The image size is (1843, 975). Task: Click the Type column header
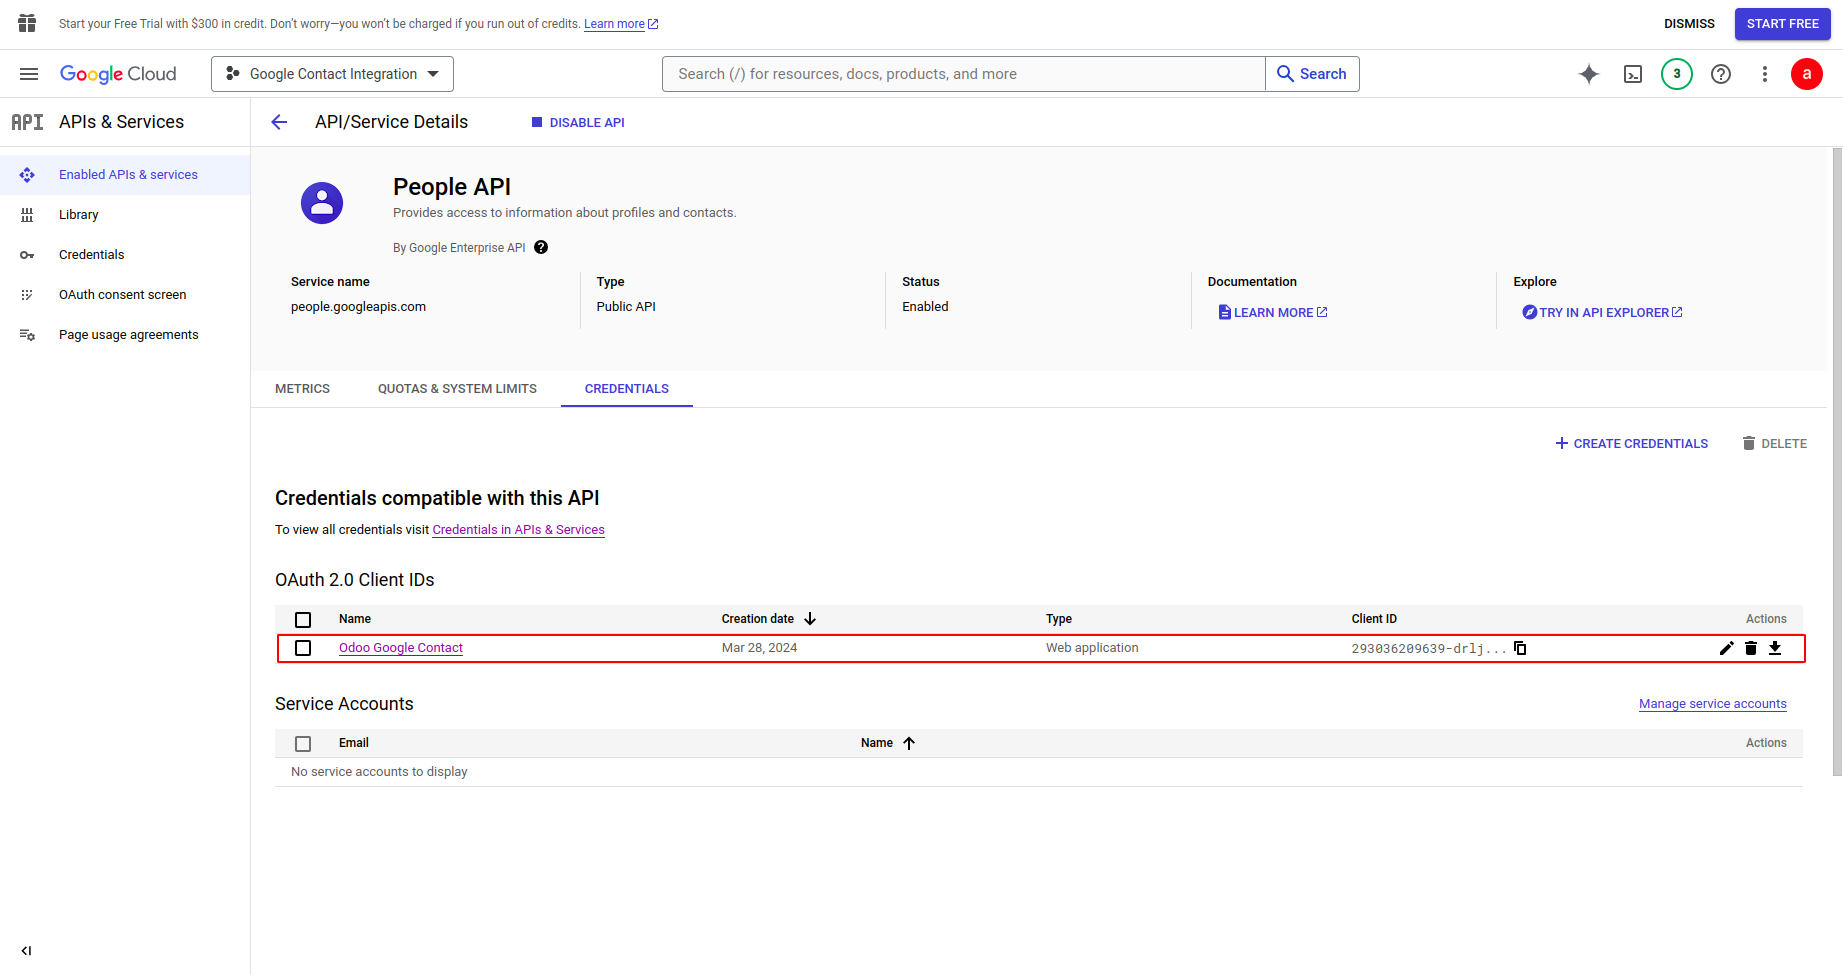click(1059, 619)
